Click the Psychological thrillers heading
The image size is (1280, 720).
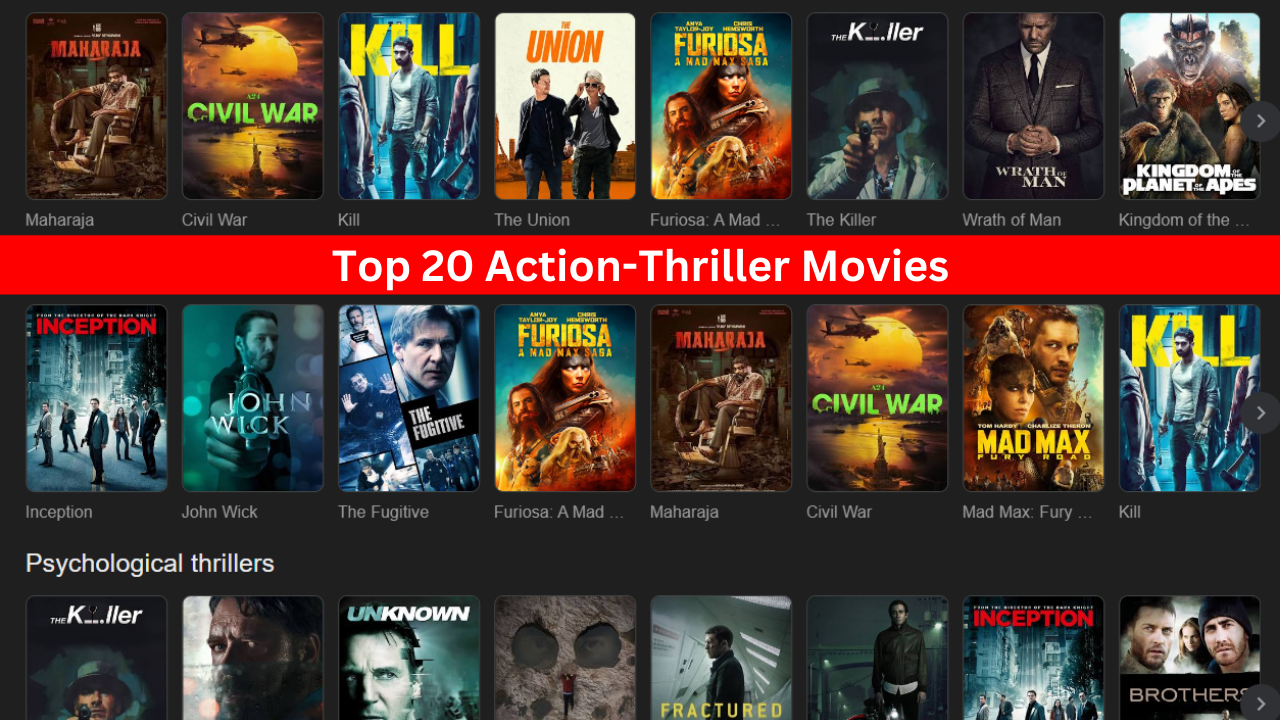[x=150, y=563]
